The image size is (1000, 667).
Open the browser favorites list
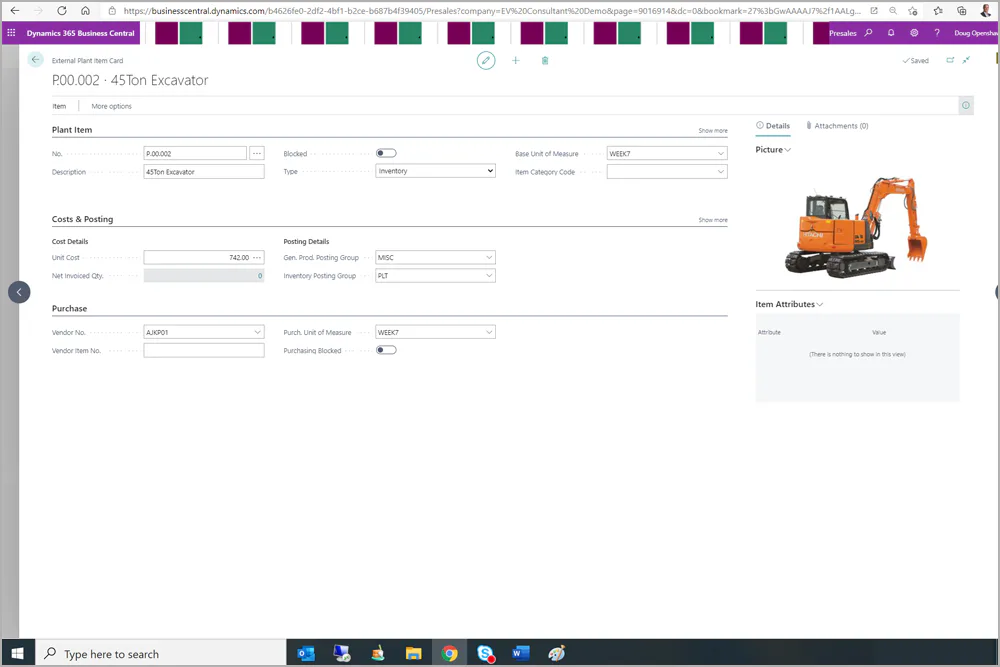tap(938, 11)
